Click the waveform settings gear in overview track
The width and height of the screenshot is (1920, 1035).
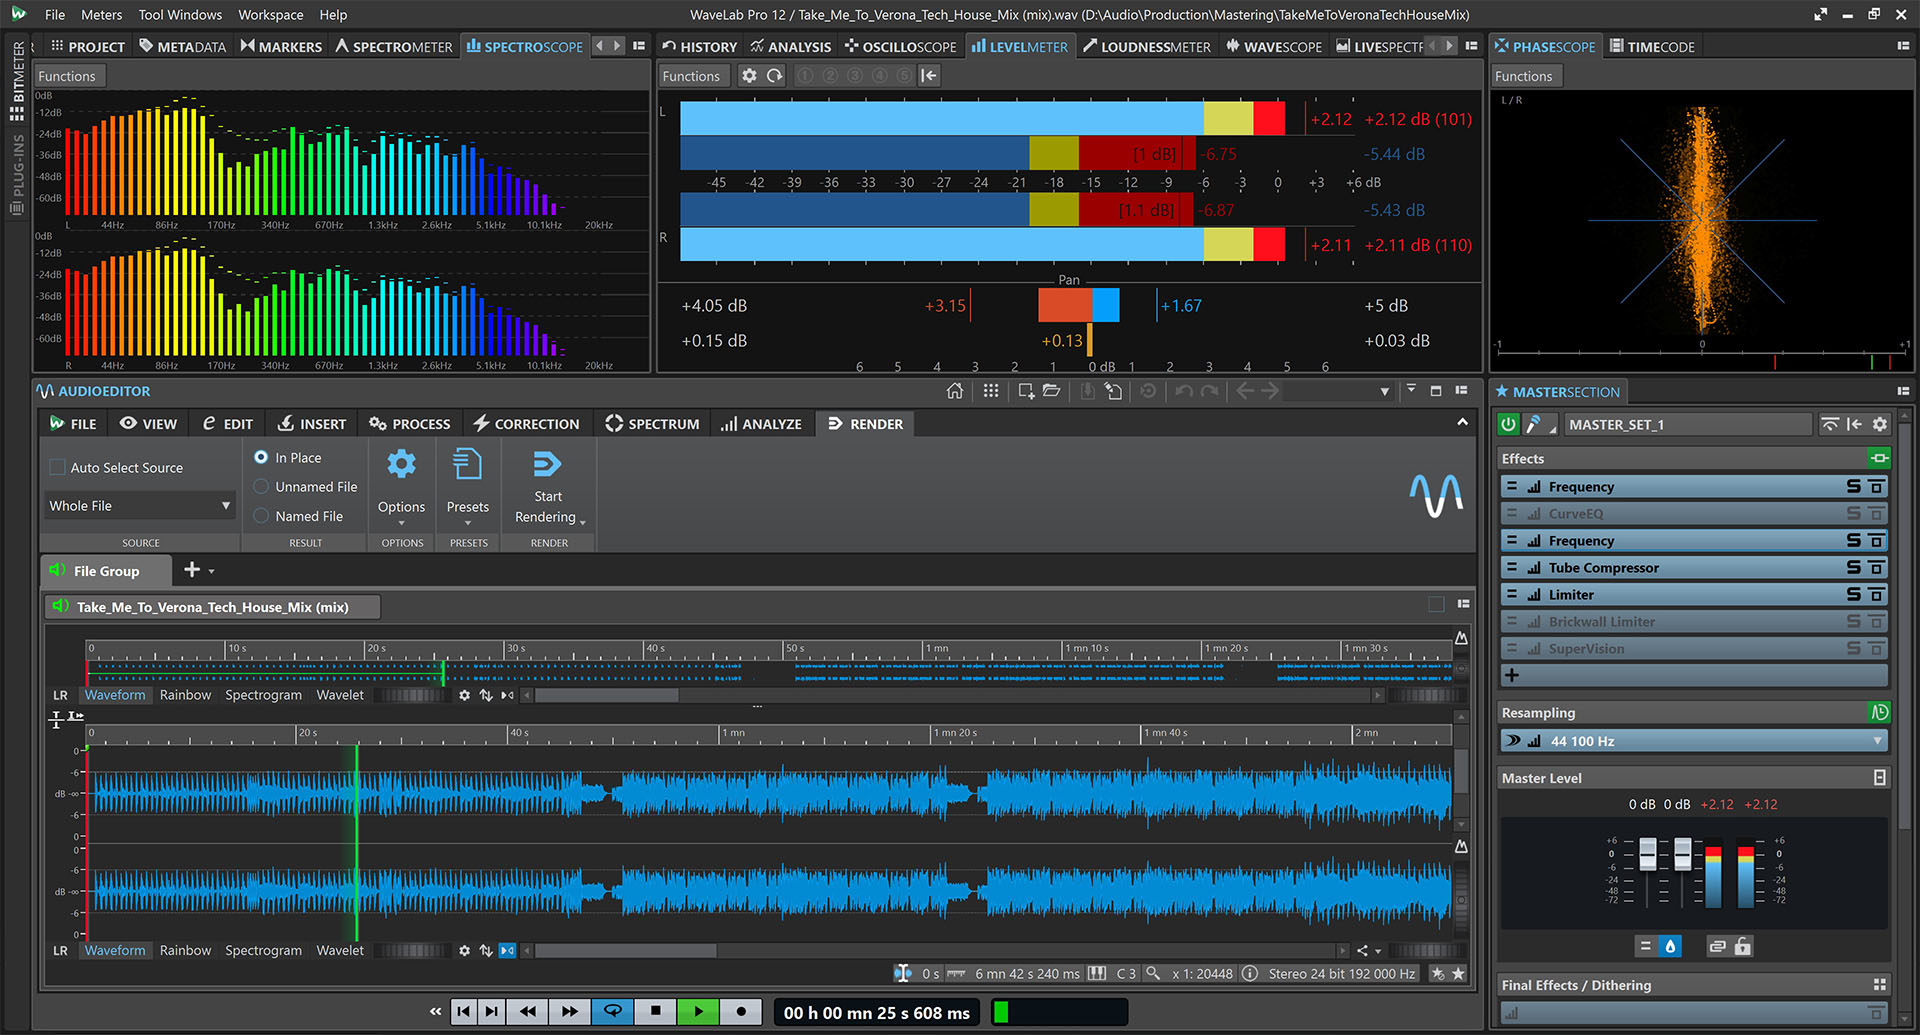pos(464,695)
